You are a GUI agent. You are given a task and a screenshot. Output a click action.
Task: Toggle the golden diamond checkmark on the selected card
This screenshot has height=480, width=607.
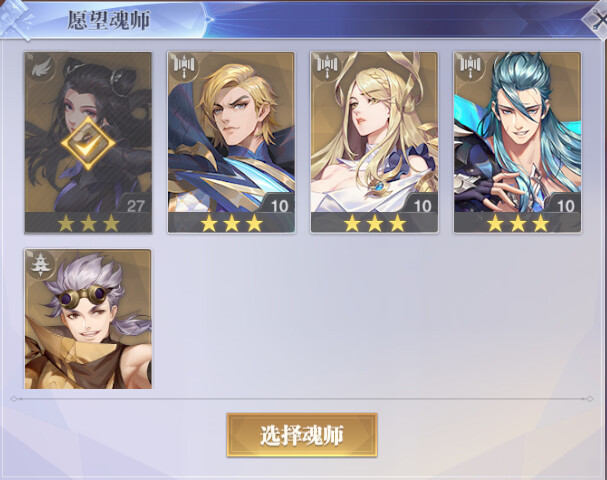click(x=88, y=143)
